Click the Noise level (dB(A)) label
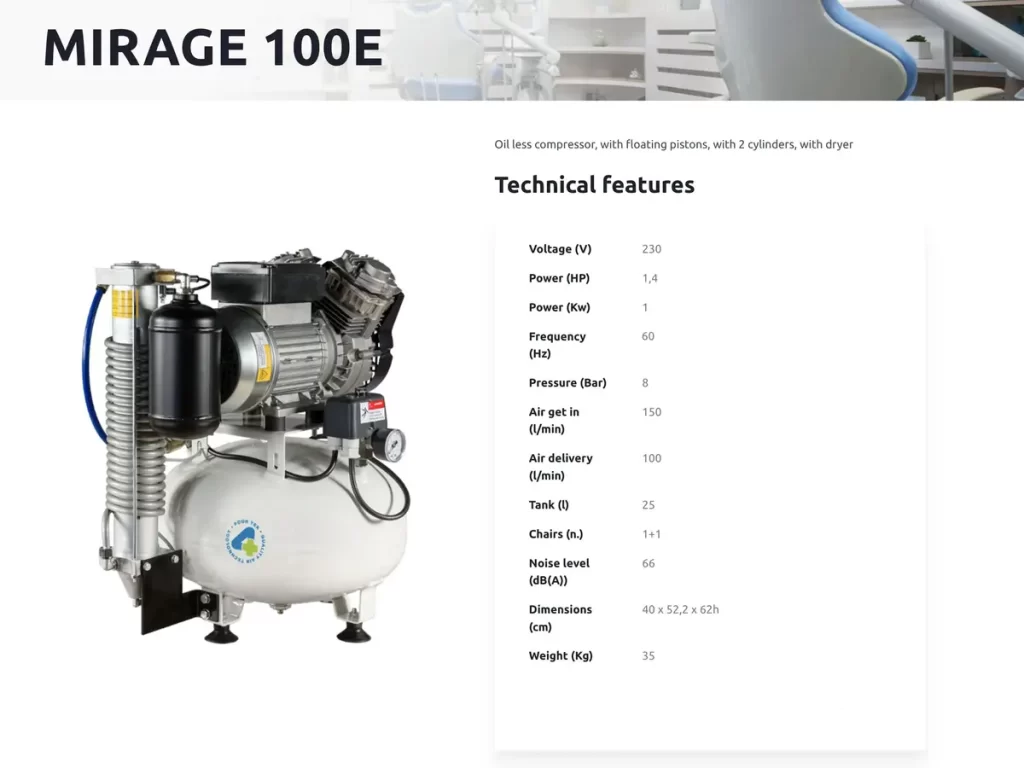The width and height of the screenshot is (1024, 768). tap(559, 572)
